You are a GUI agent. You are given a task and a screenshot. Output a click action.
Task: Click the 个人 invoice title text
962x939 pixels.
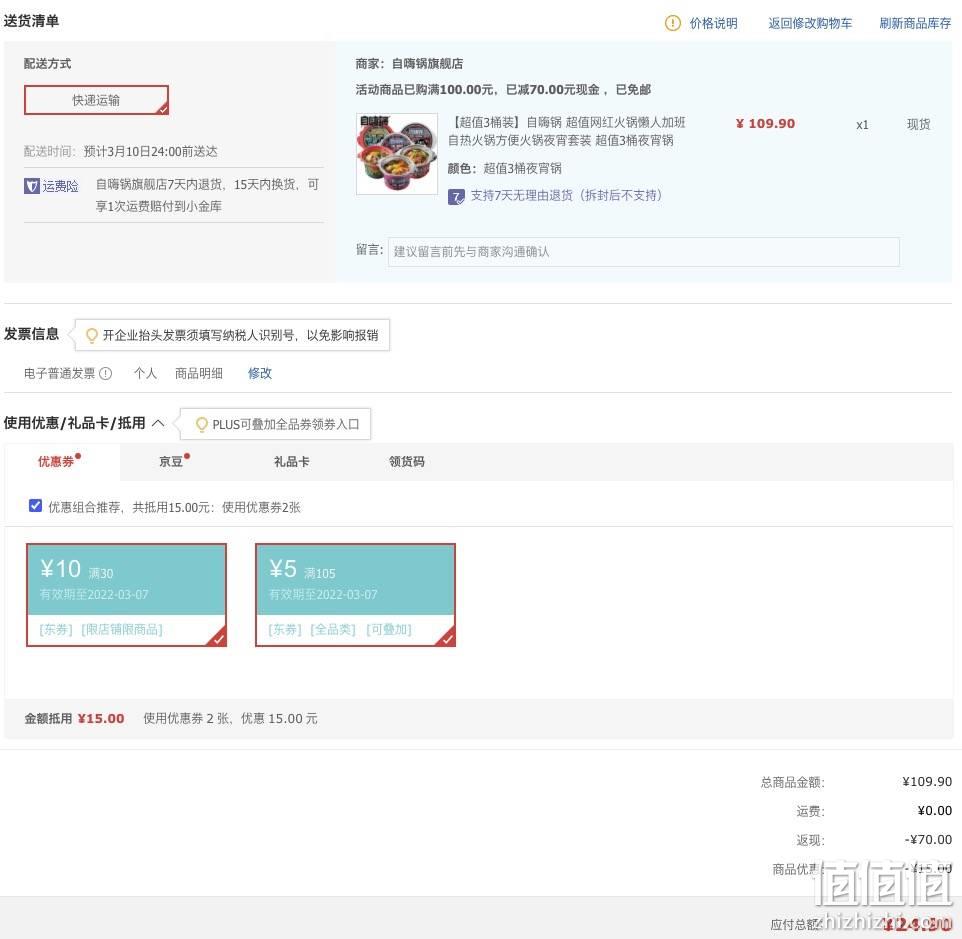[145, 374]
